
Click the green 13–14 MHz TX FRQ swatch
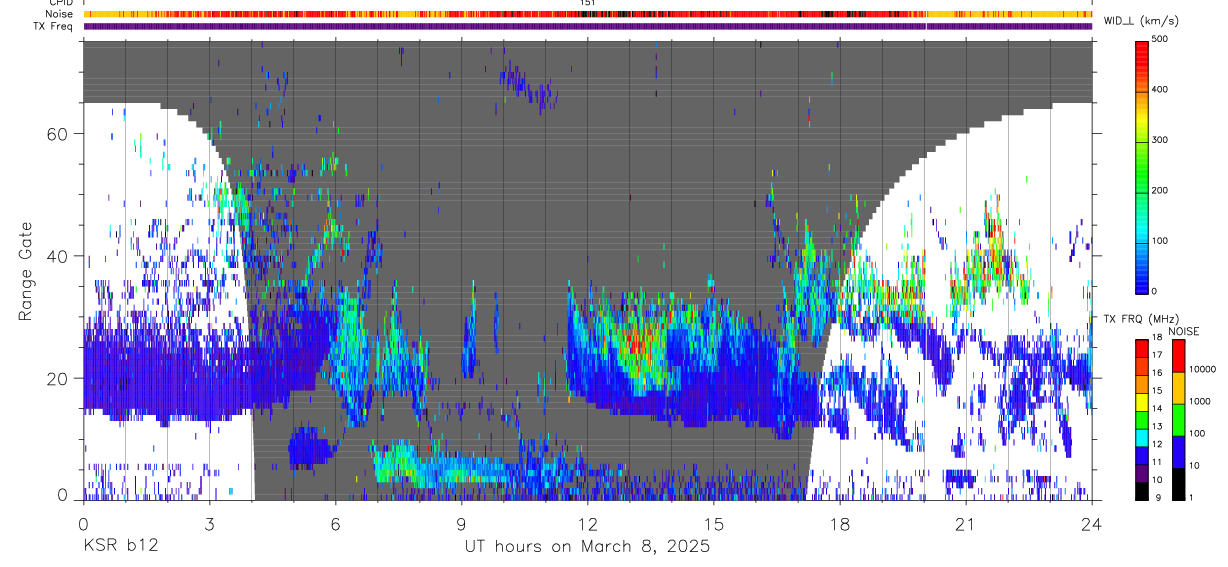(1142, 420)
